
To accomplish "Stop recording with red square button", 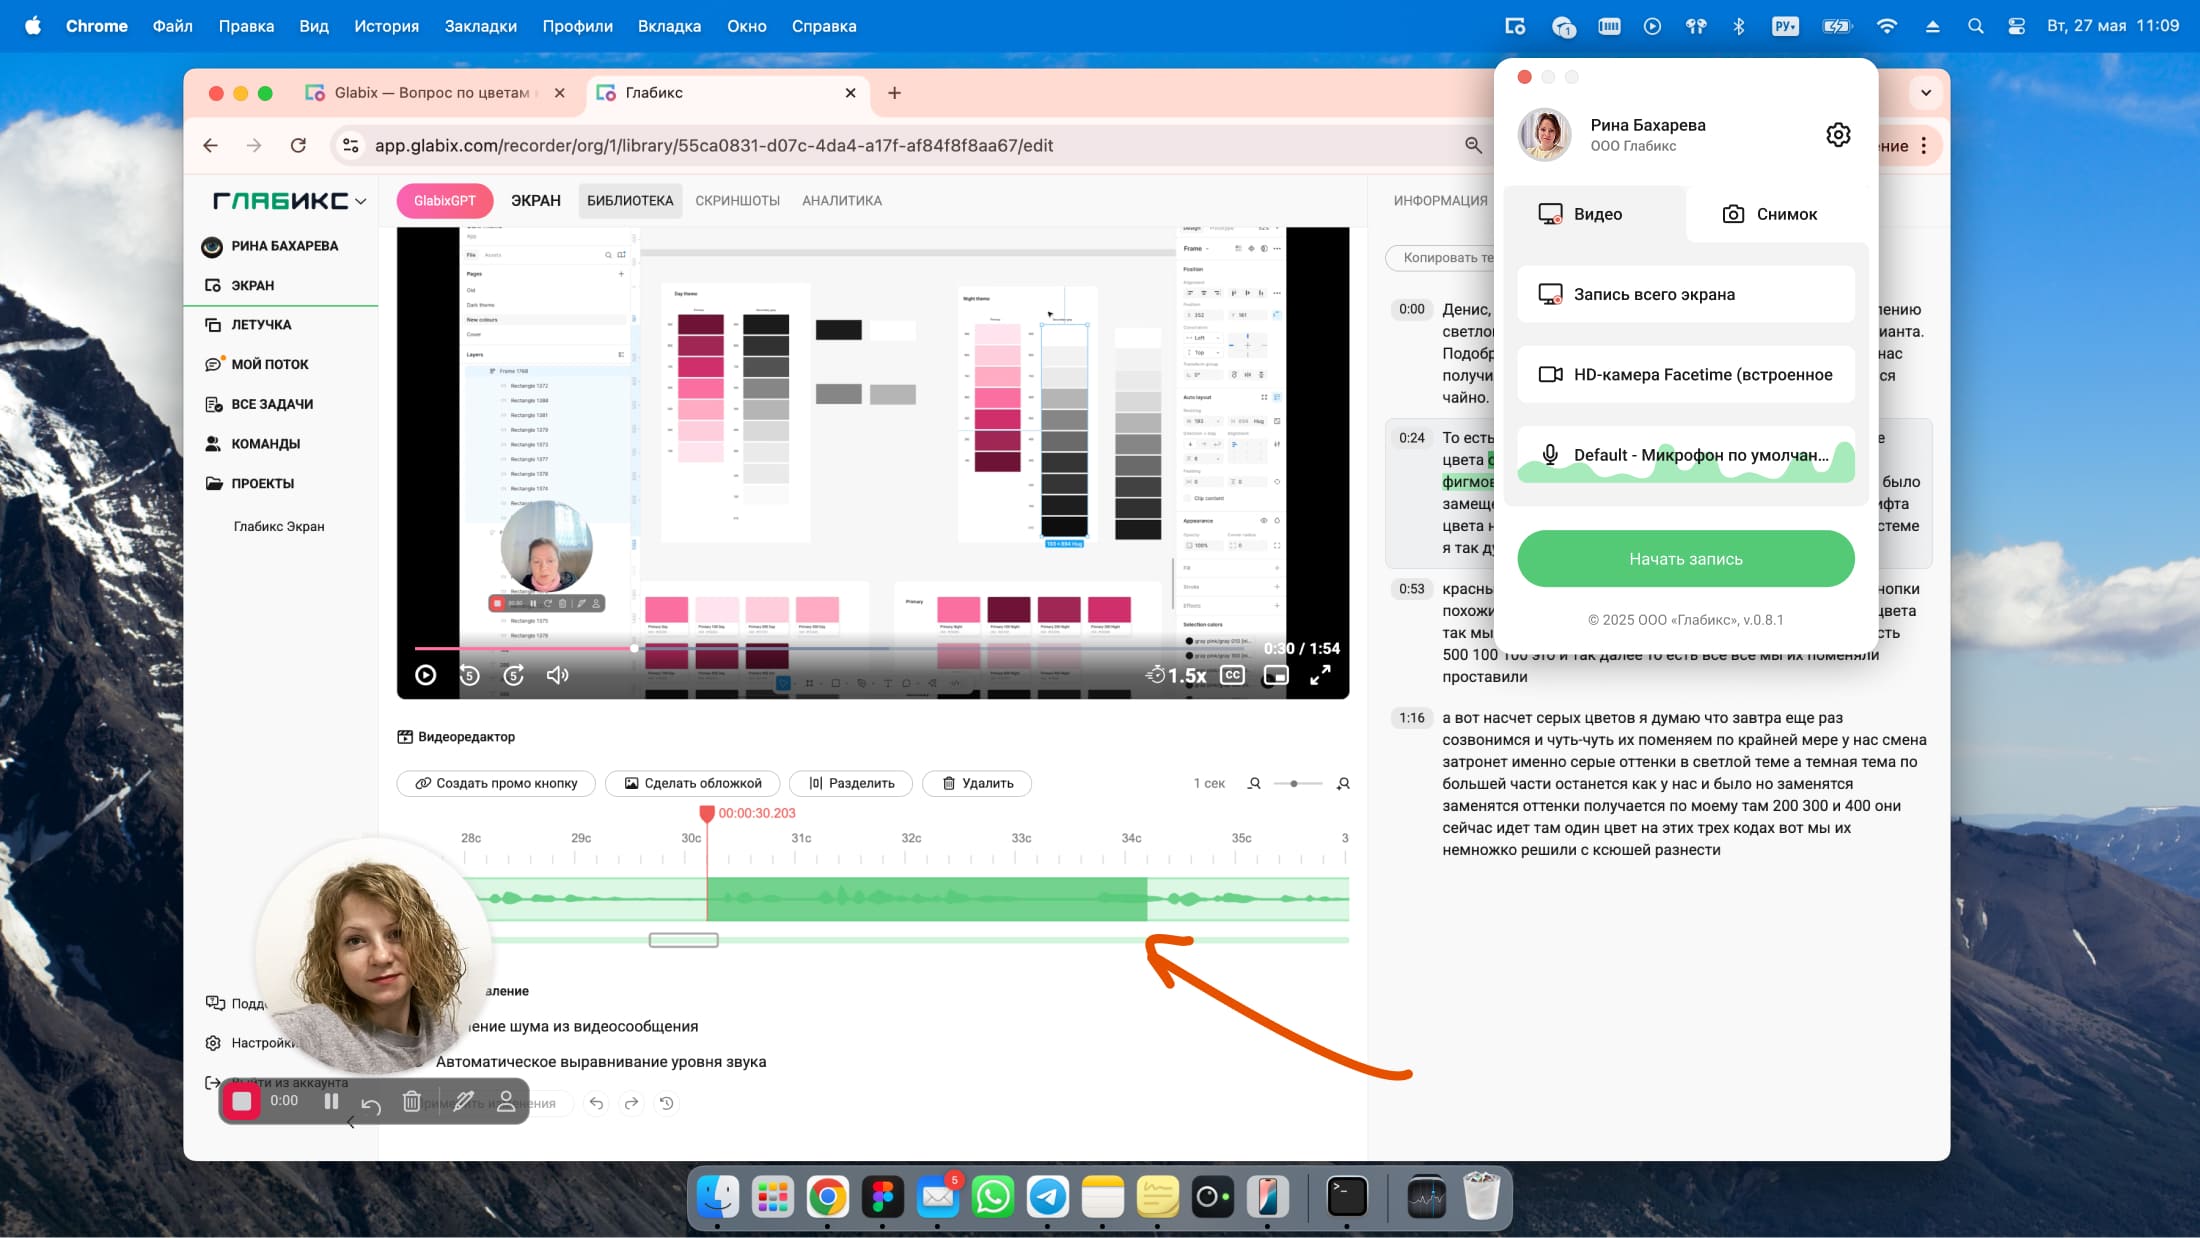I will click(x=241, y=1101).
